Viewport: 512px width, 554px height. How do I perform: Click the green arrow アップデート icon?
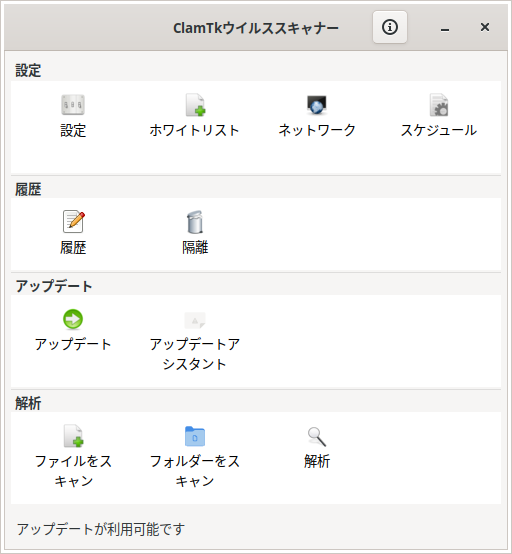coord(73,319)
